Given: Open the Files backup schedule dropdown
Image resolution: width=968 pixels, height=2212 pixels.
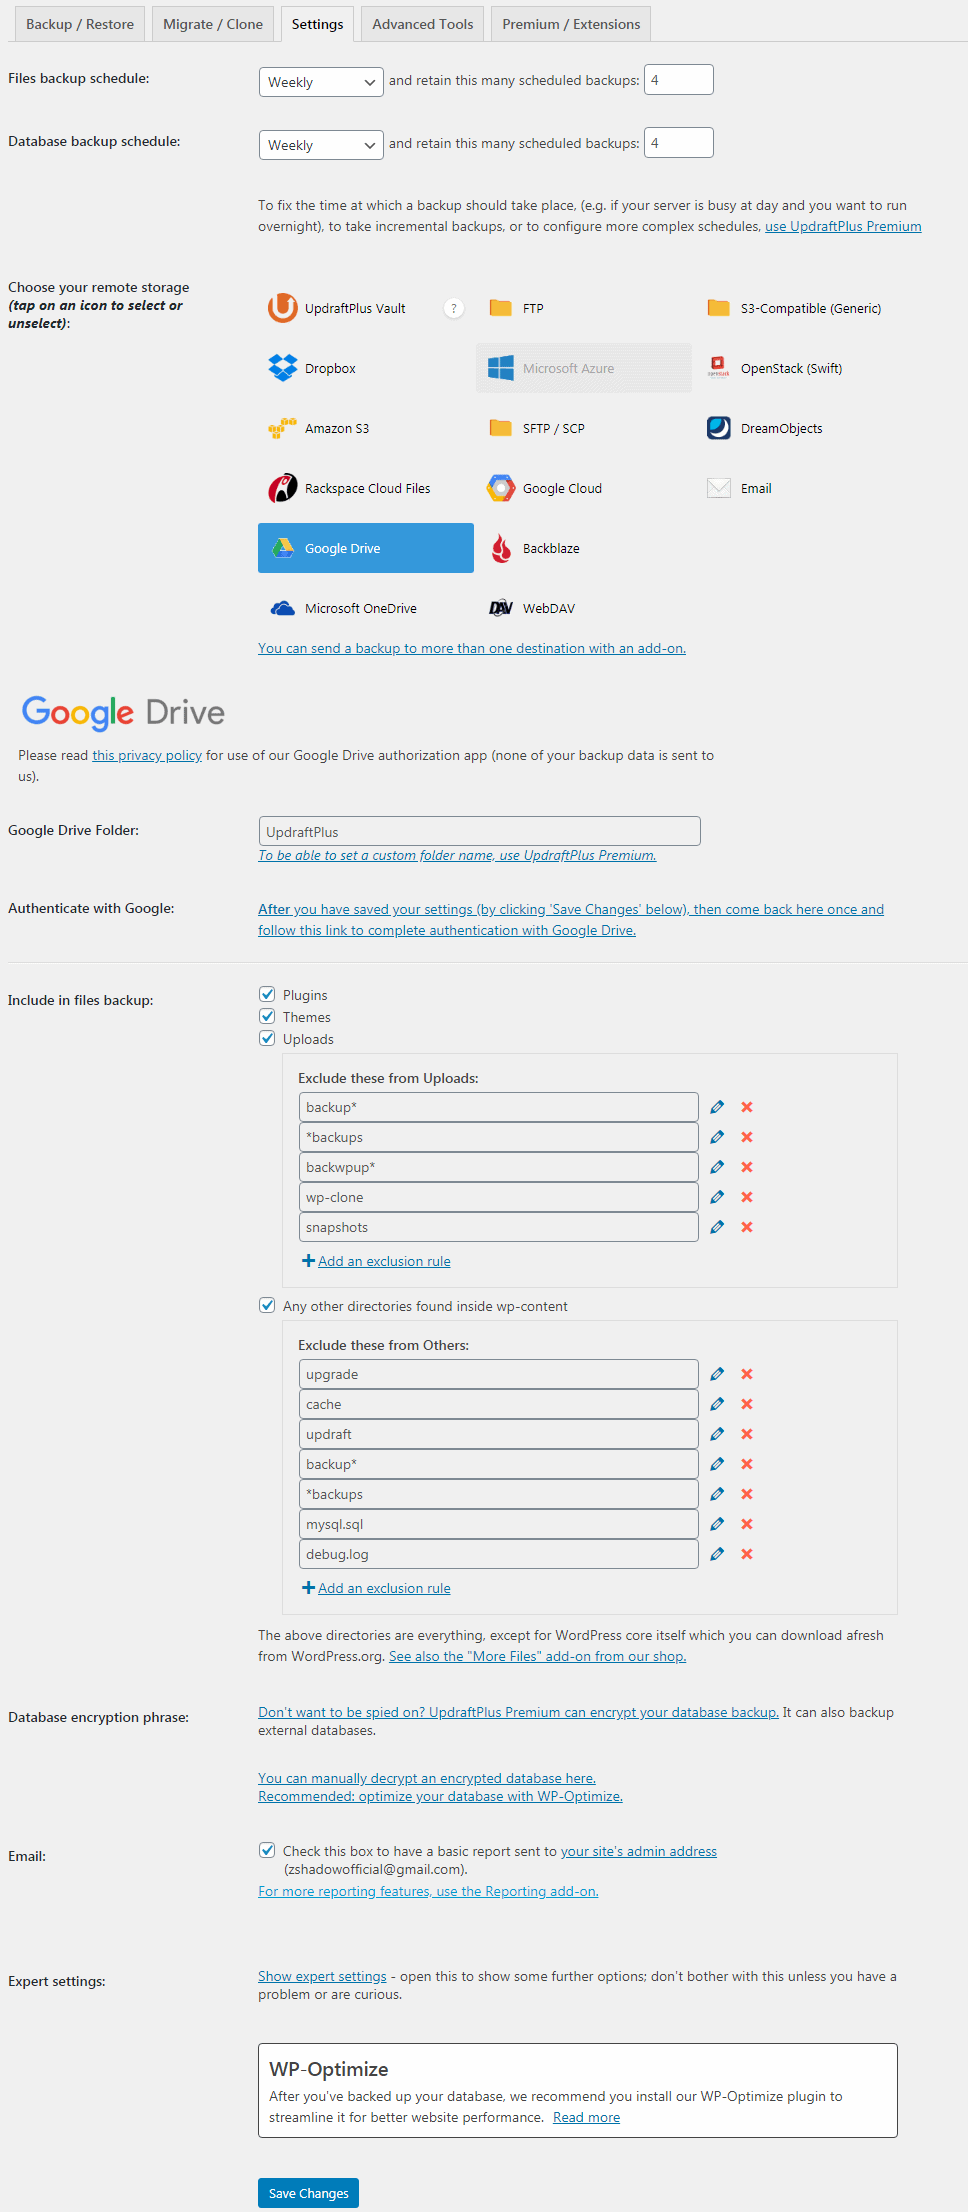Looking at the screenshot, I should pos(321,82).
